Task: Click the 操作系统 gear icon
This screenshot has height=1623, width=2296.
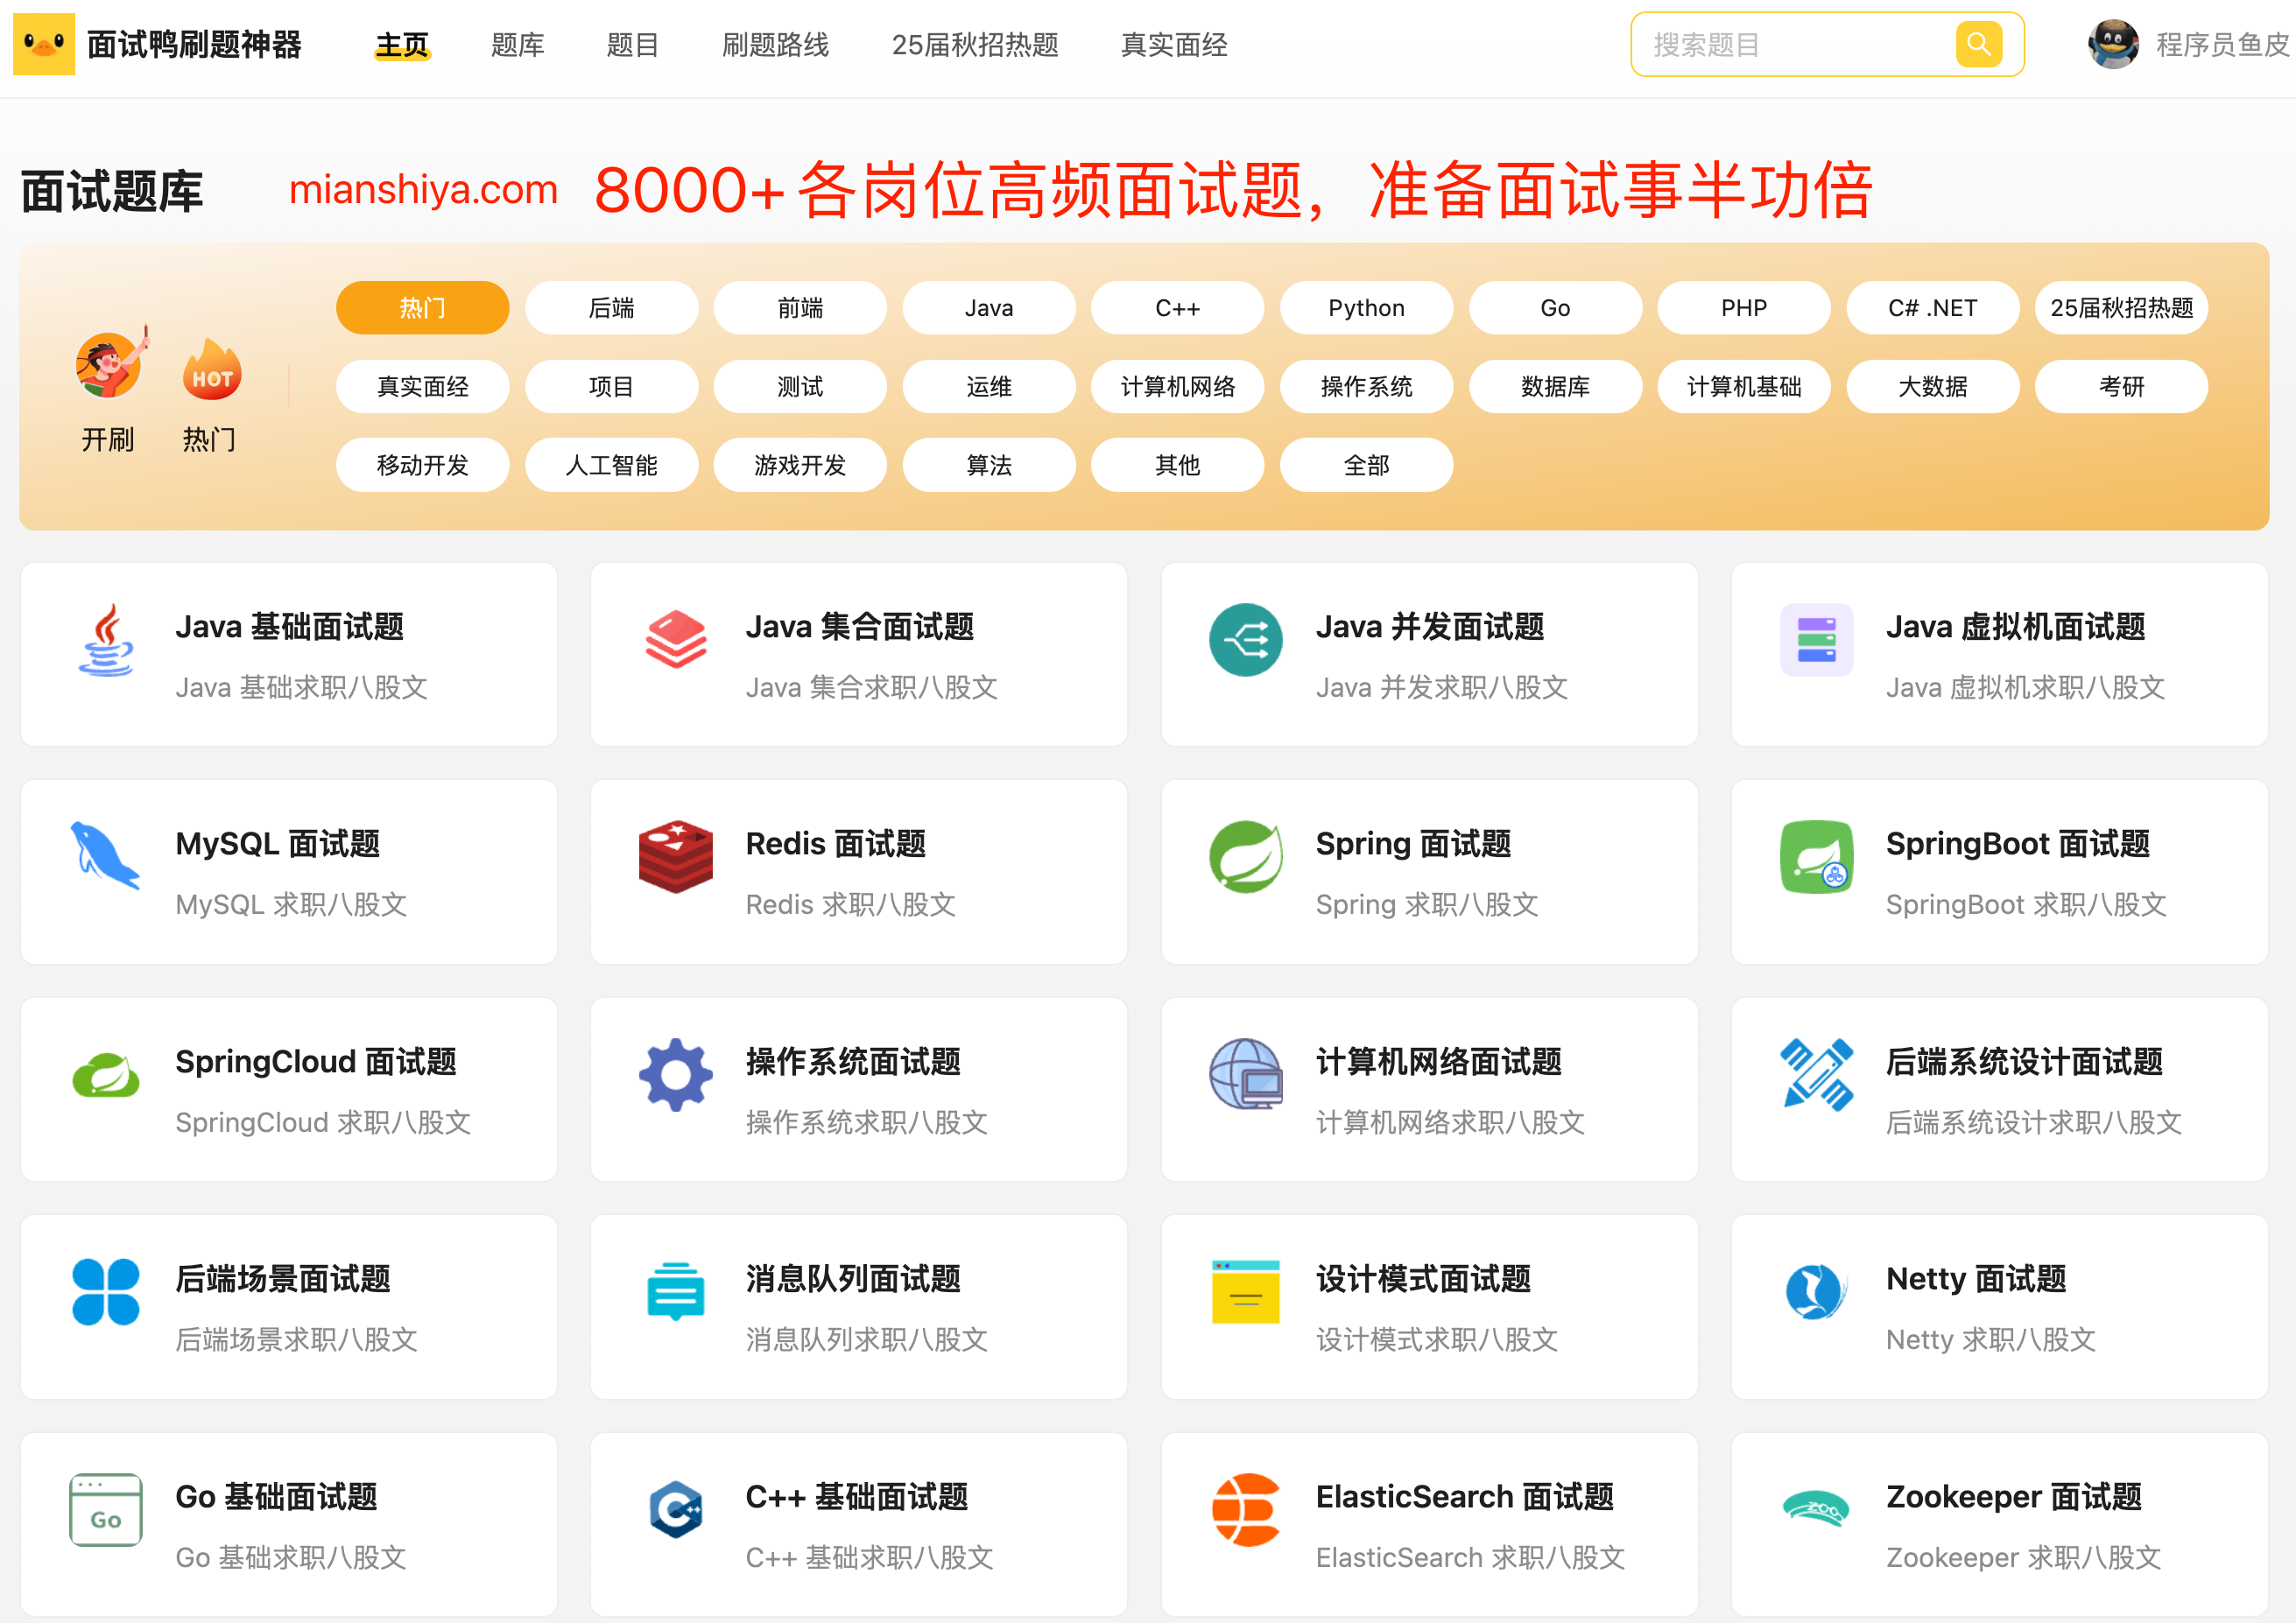Action: 676,1075
